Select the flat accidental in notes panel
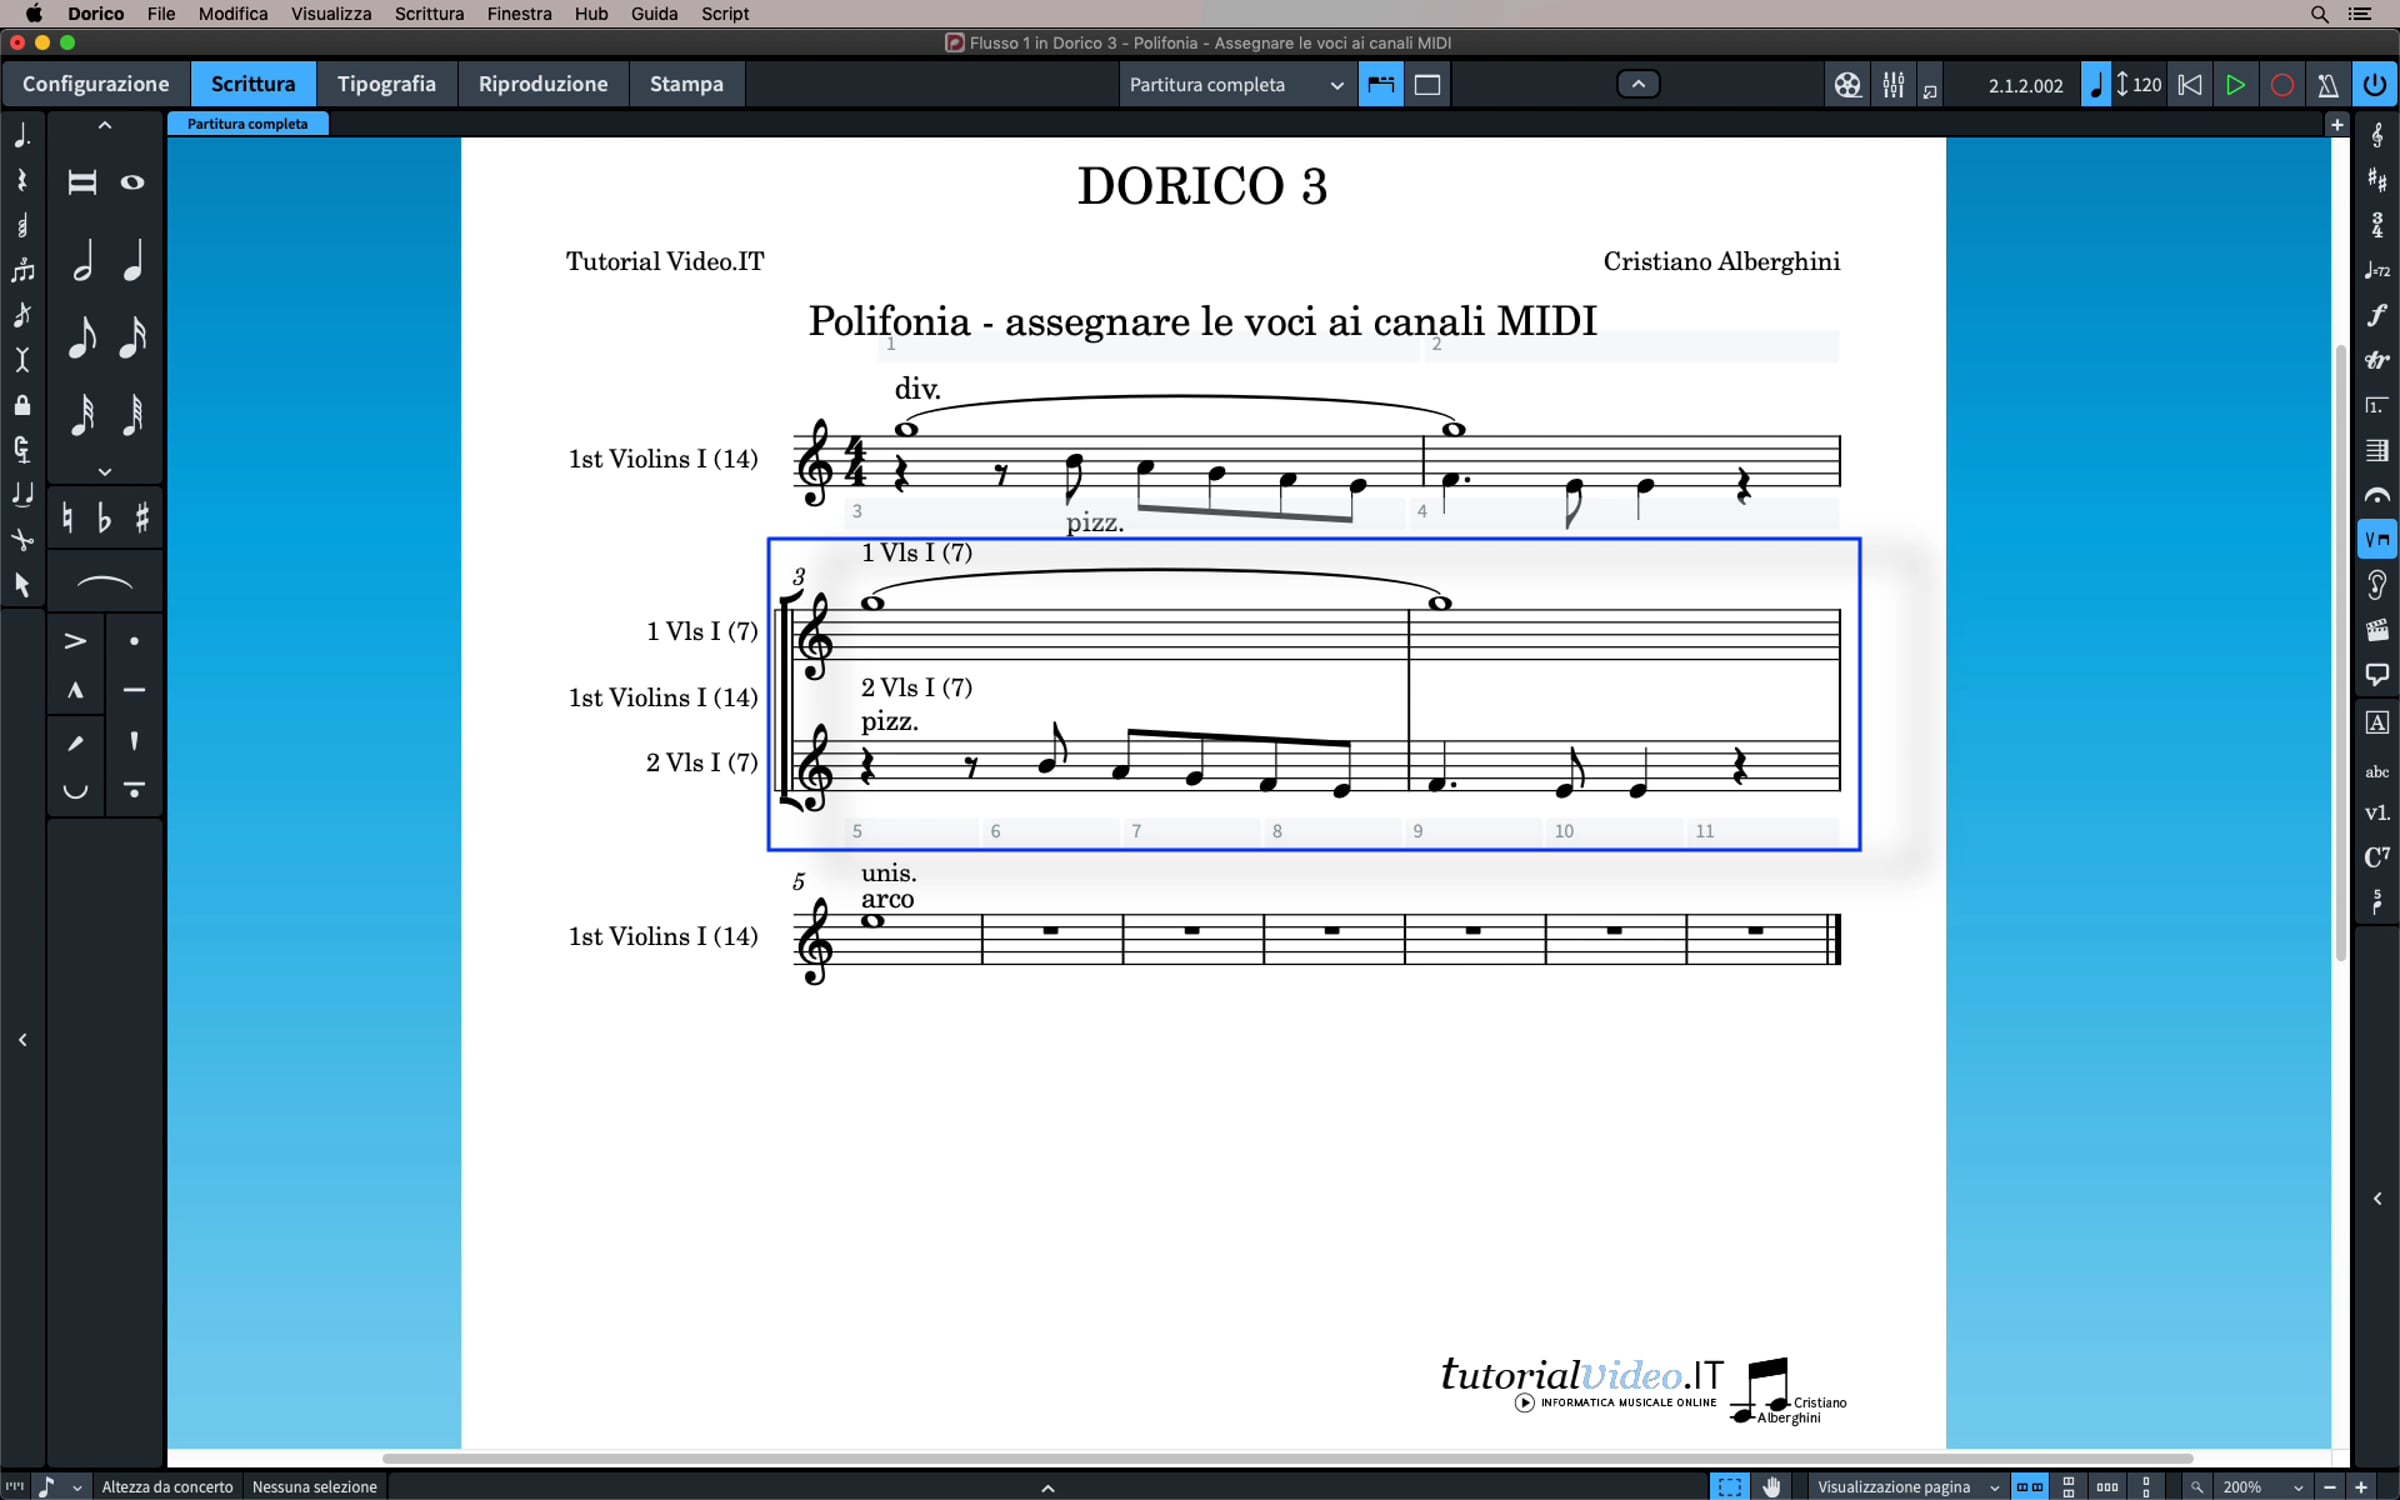The image size is (2400, 1500). tap(104, 518)
